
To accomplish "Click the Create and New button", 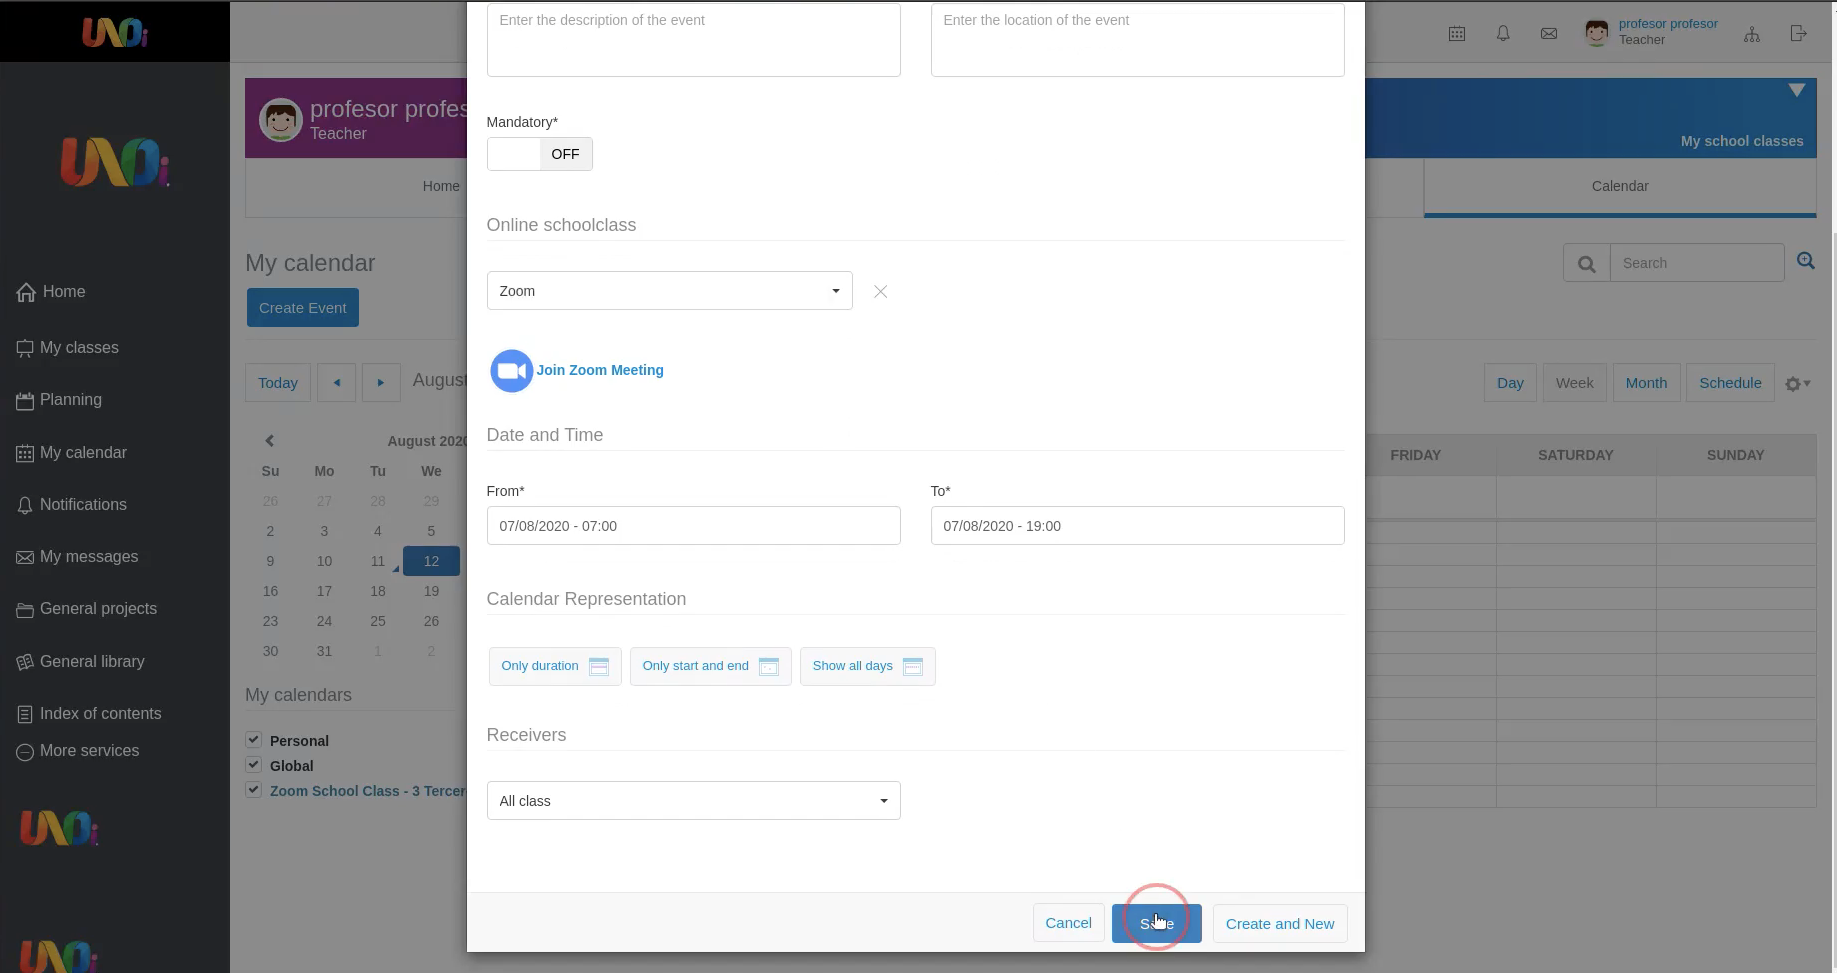I will coord(1279,924).
